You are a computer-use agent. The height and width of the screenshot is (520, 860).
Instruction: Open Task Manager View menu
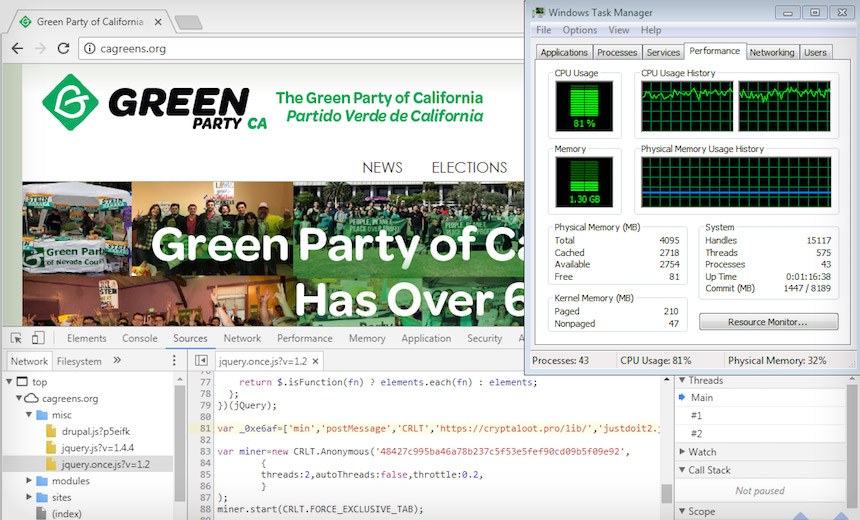pyautogui.click(x=619, y=30)
